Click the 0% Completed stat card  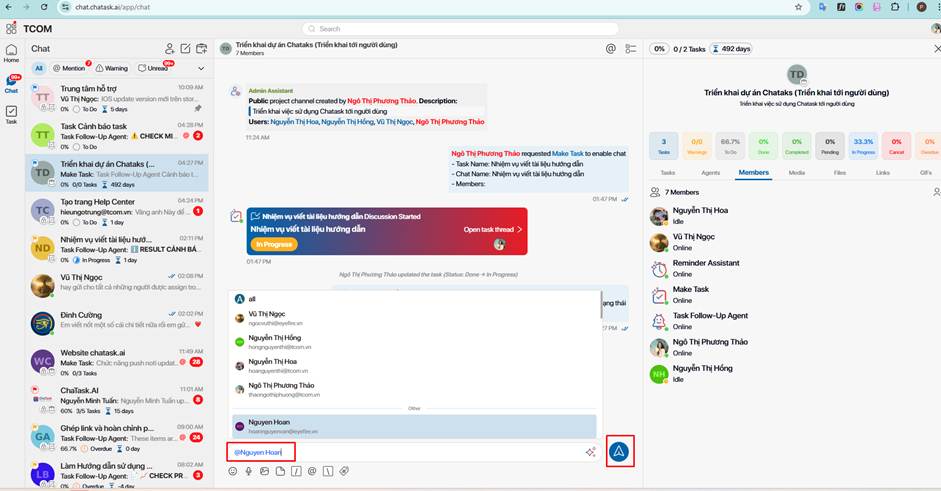(x=796, y=146)
